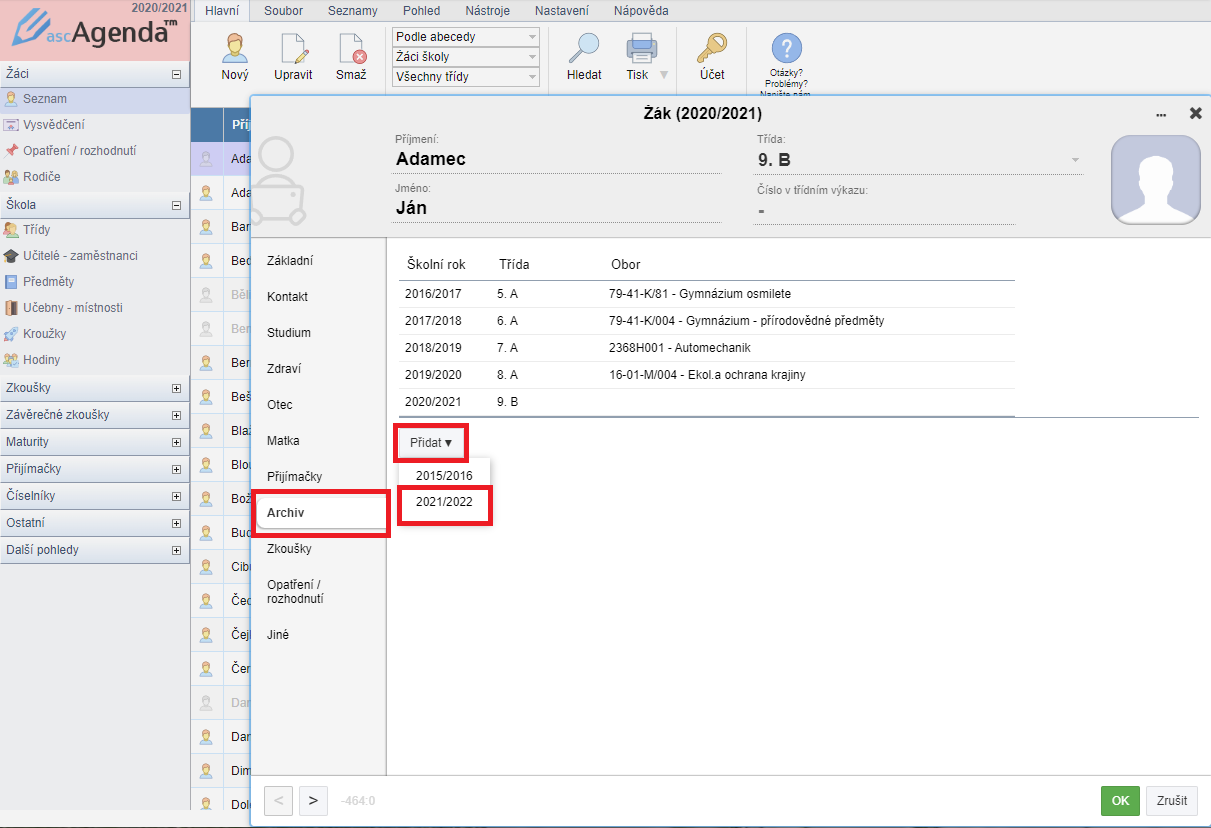Click the Tisk printer icon
The height and width of the screenshot is (828, 1211).
click(x=641, y=48)
